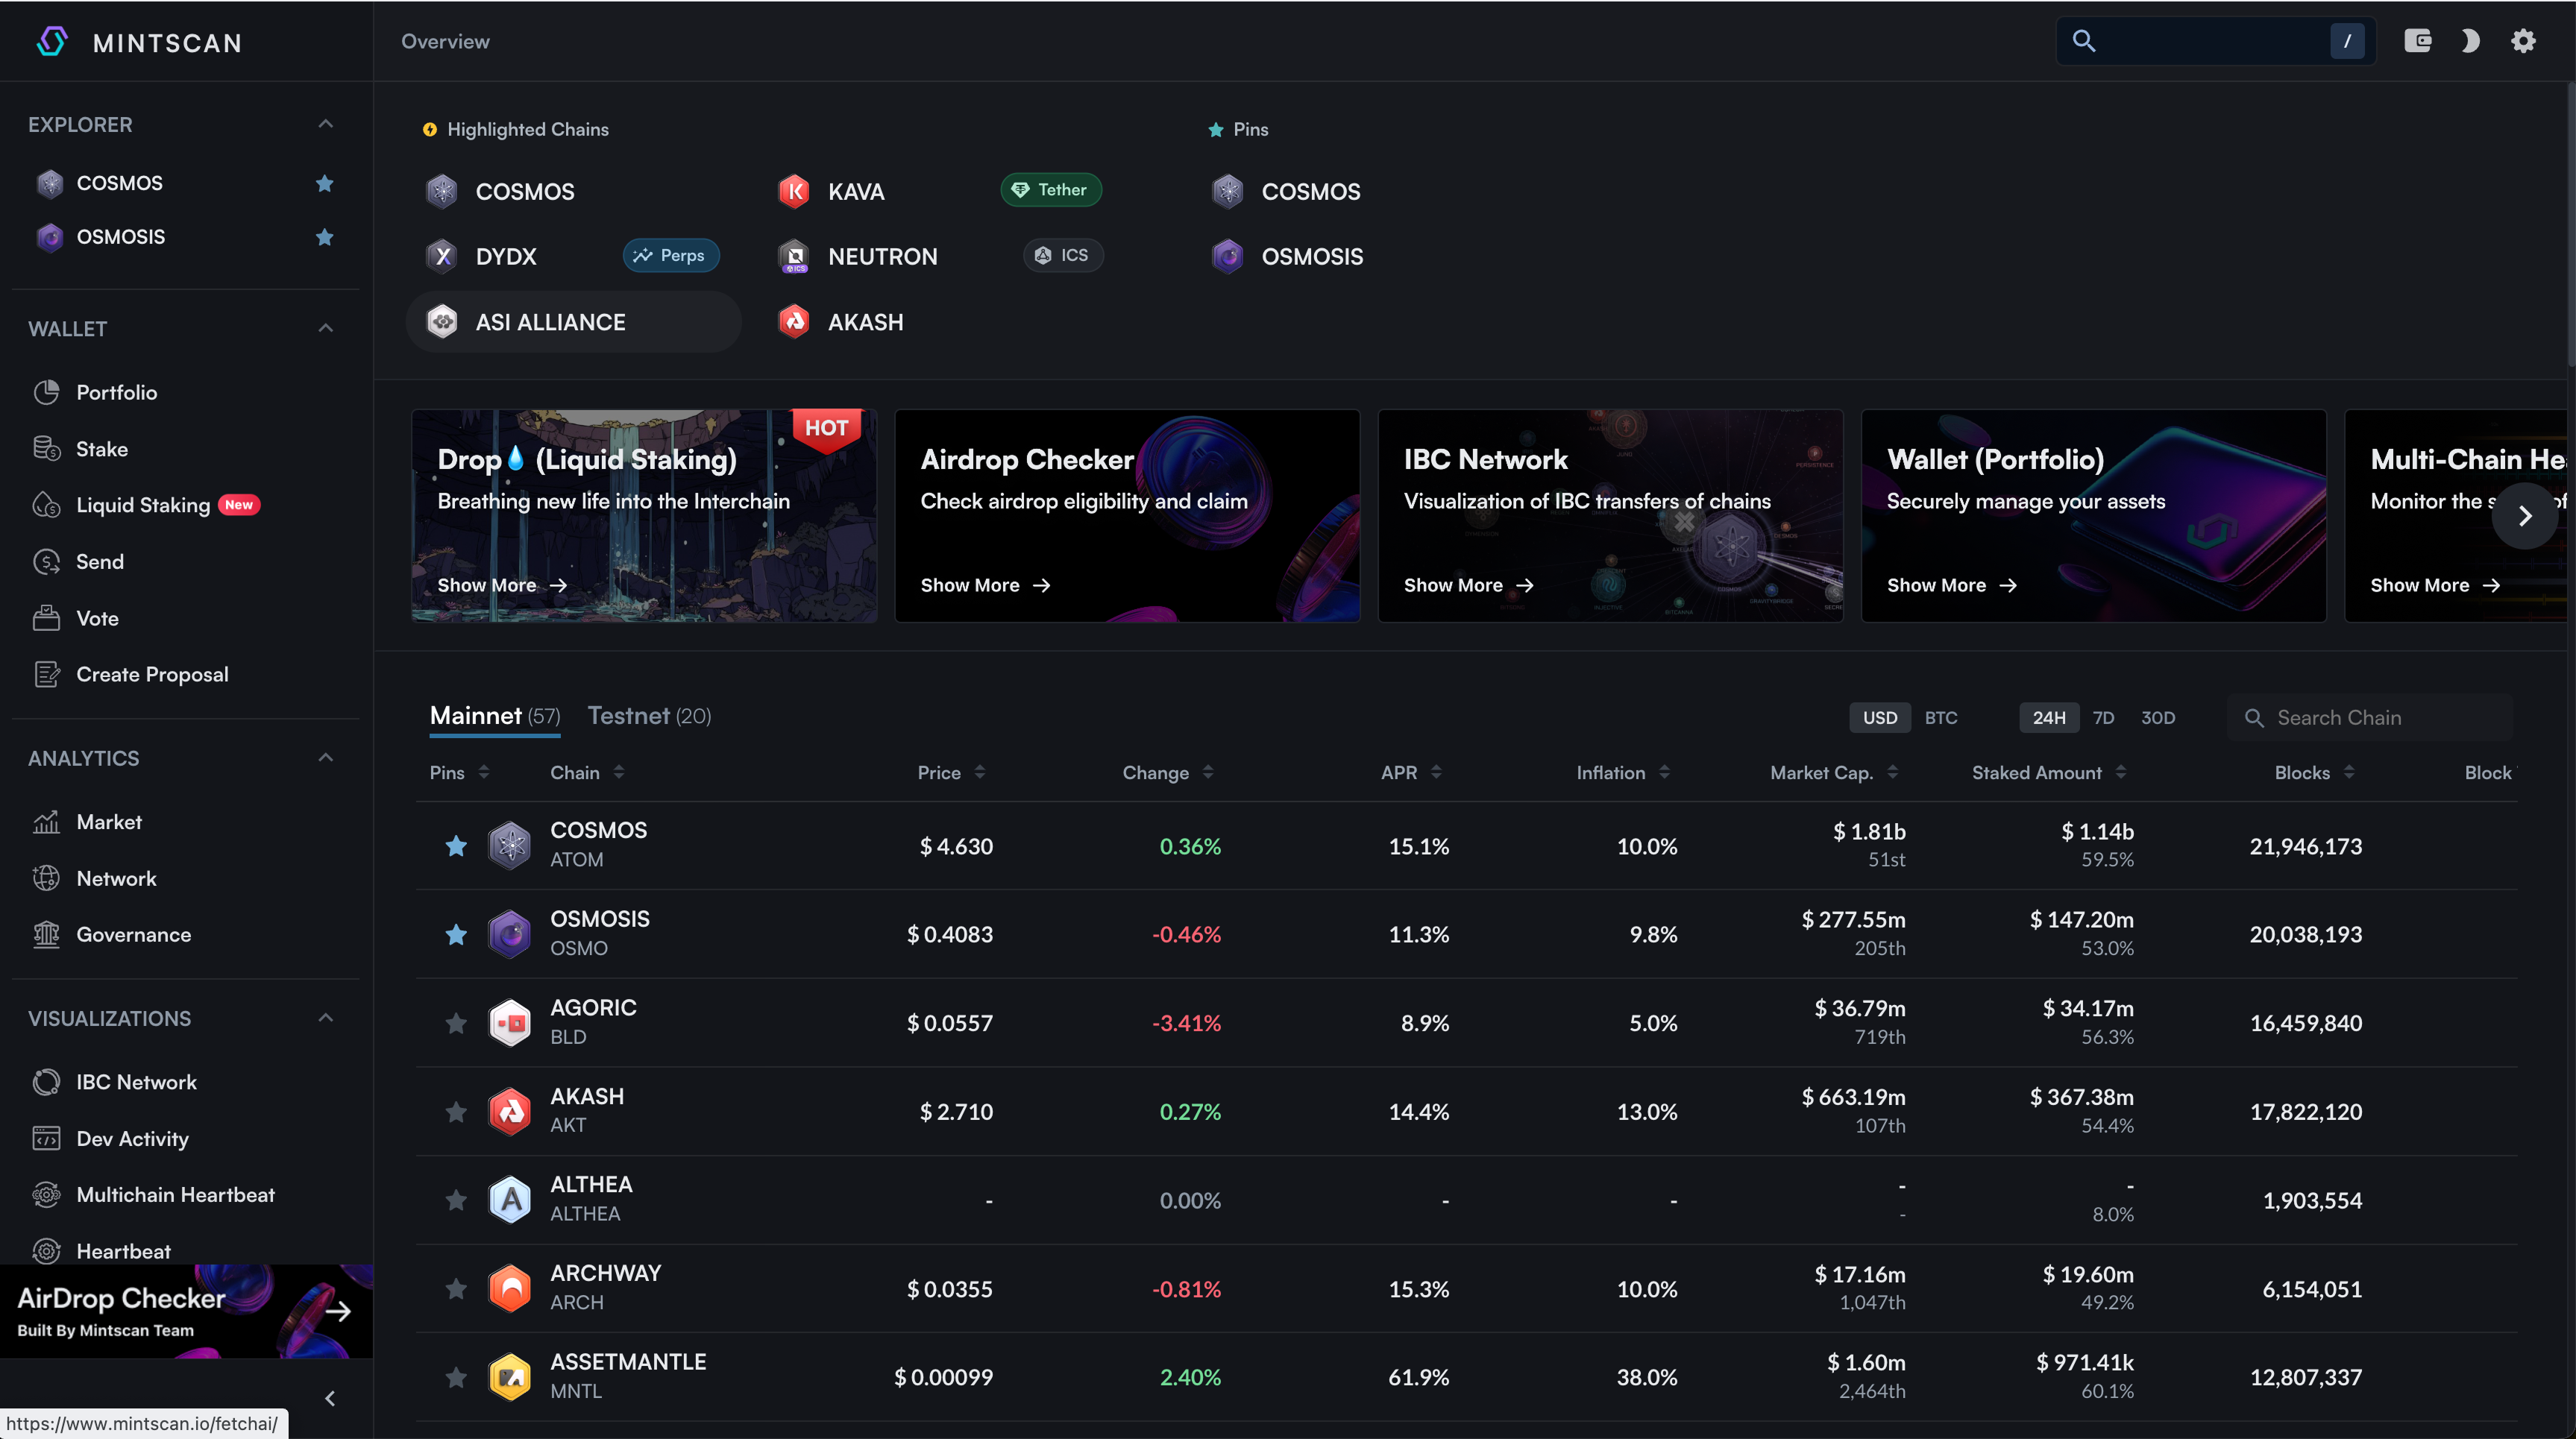The image size is (2576, 1439).
Task: Select BTC currency option
Action: (x=1941, y=717)
